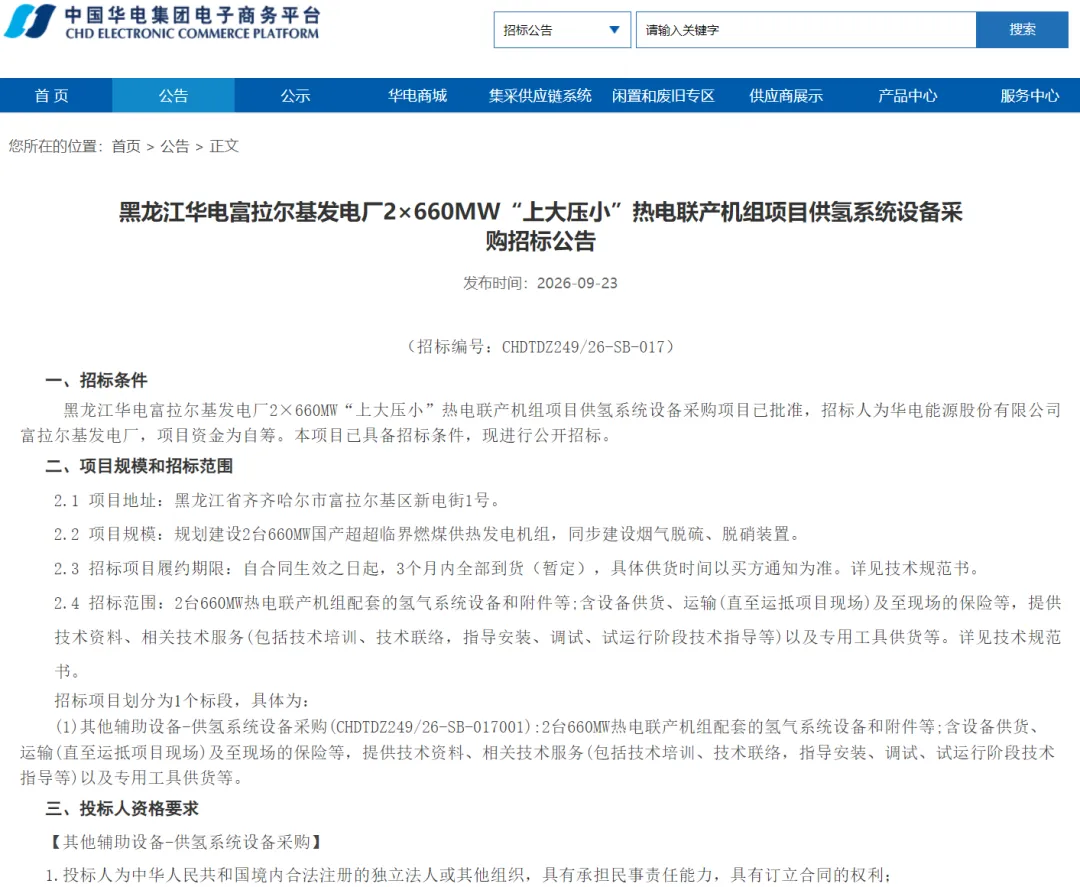Click the heading 二、项目规模和招标范围

click(x=139, y=466)
